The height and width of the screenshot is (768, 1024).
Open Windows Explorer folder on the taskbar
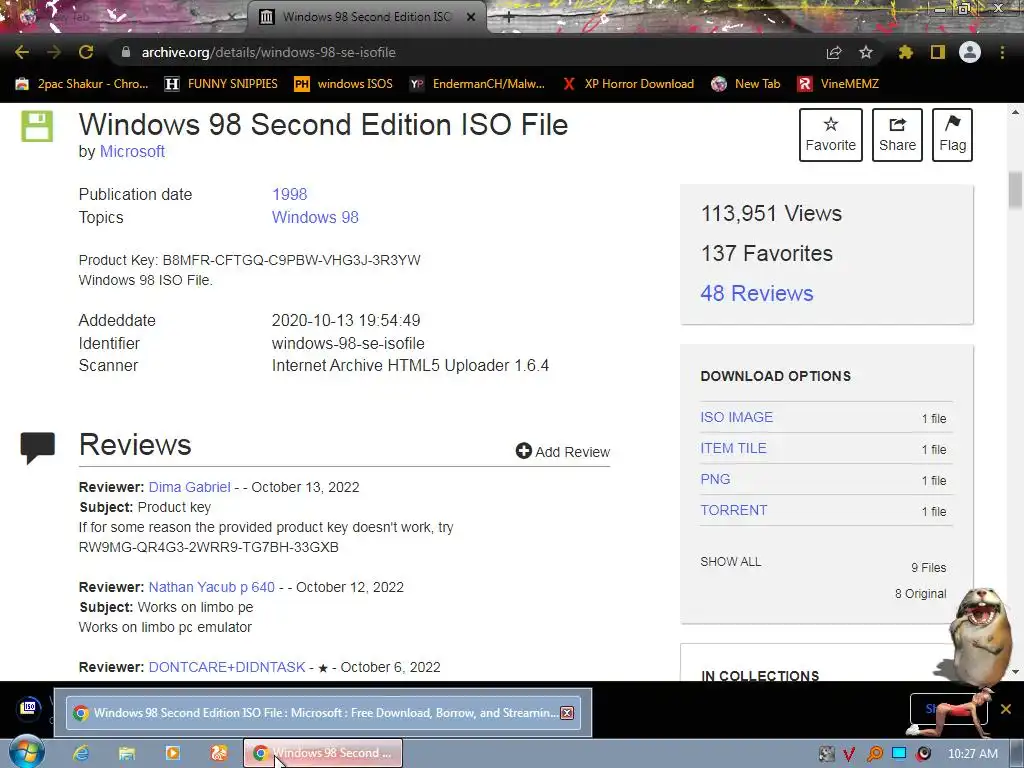(x=127, y=753)
